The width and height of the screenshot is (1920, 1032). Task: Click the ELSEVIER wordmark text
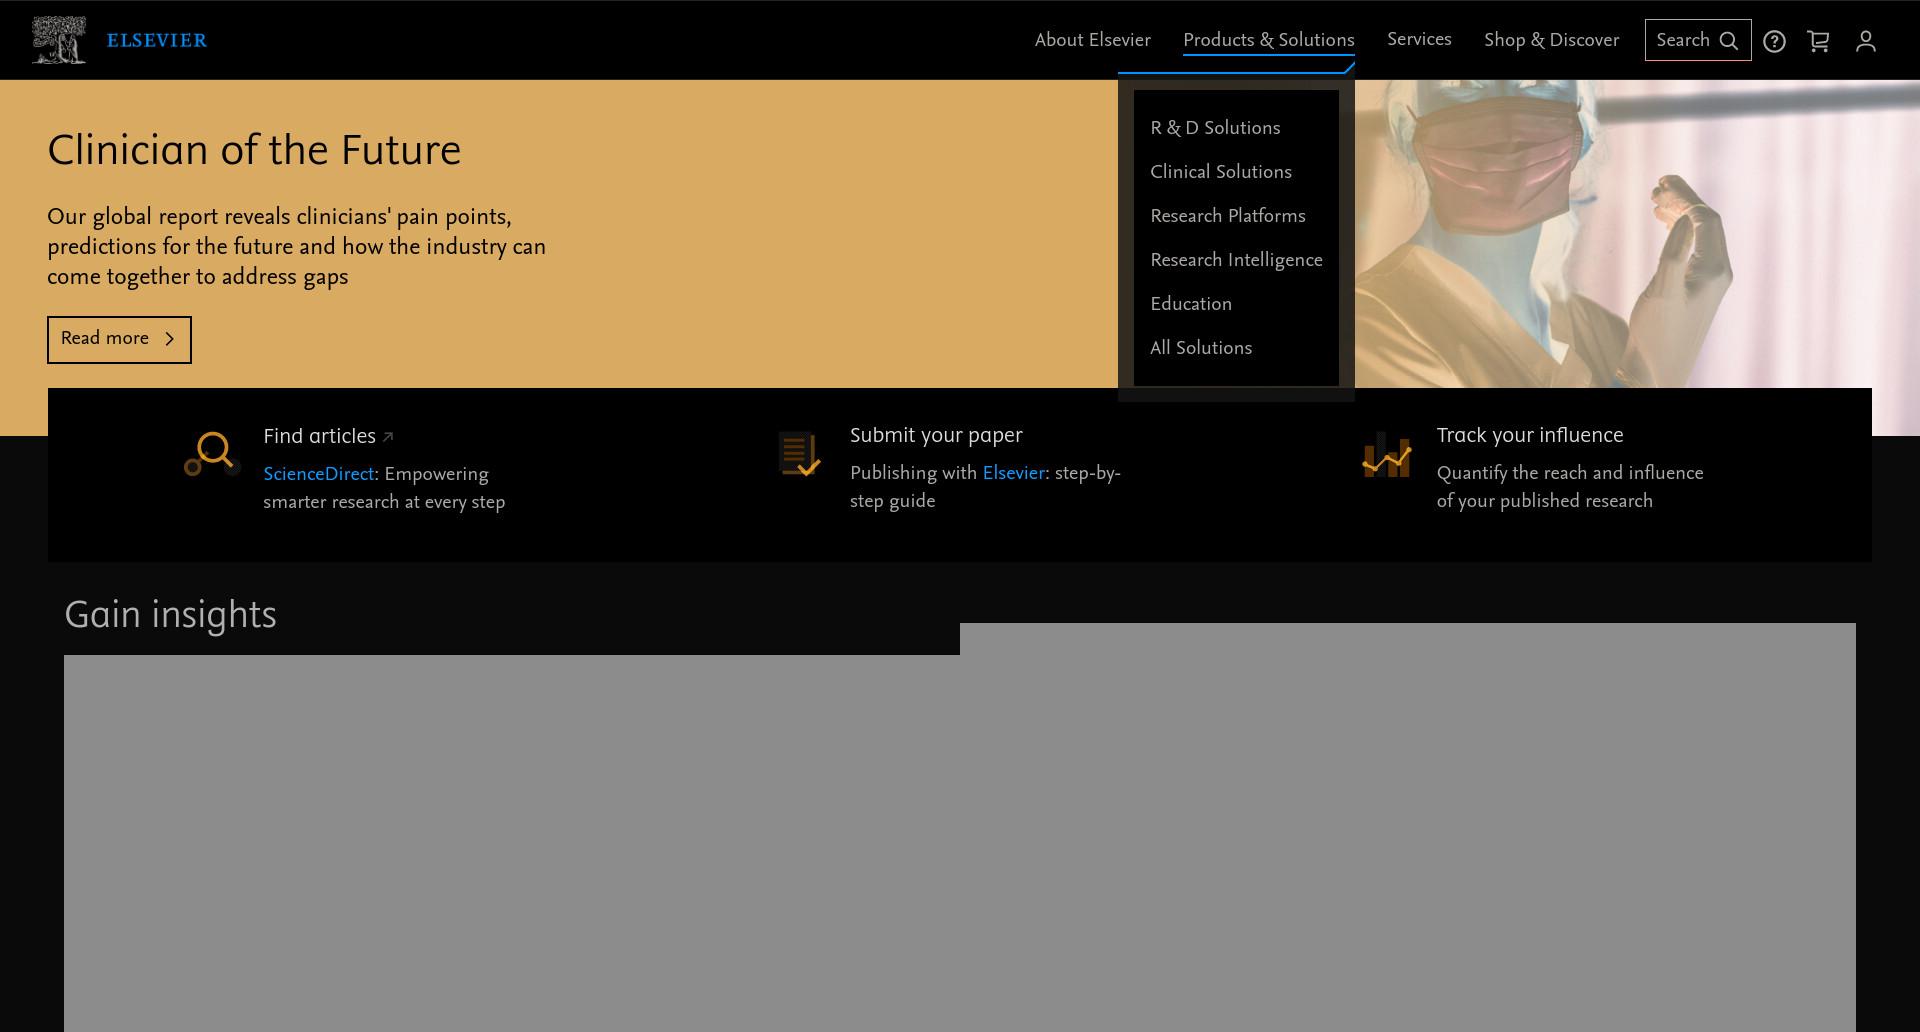coord(157,41)
